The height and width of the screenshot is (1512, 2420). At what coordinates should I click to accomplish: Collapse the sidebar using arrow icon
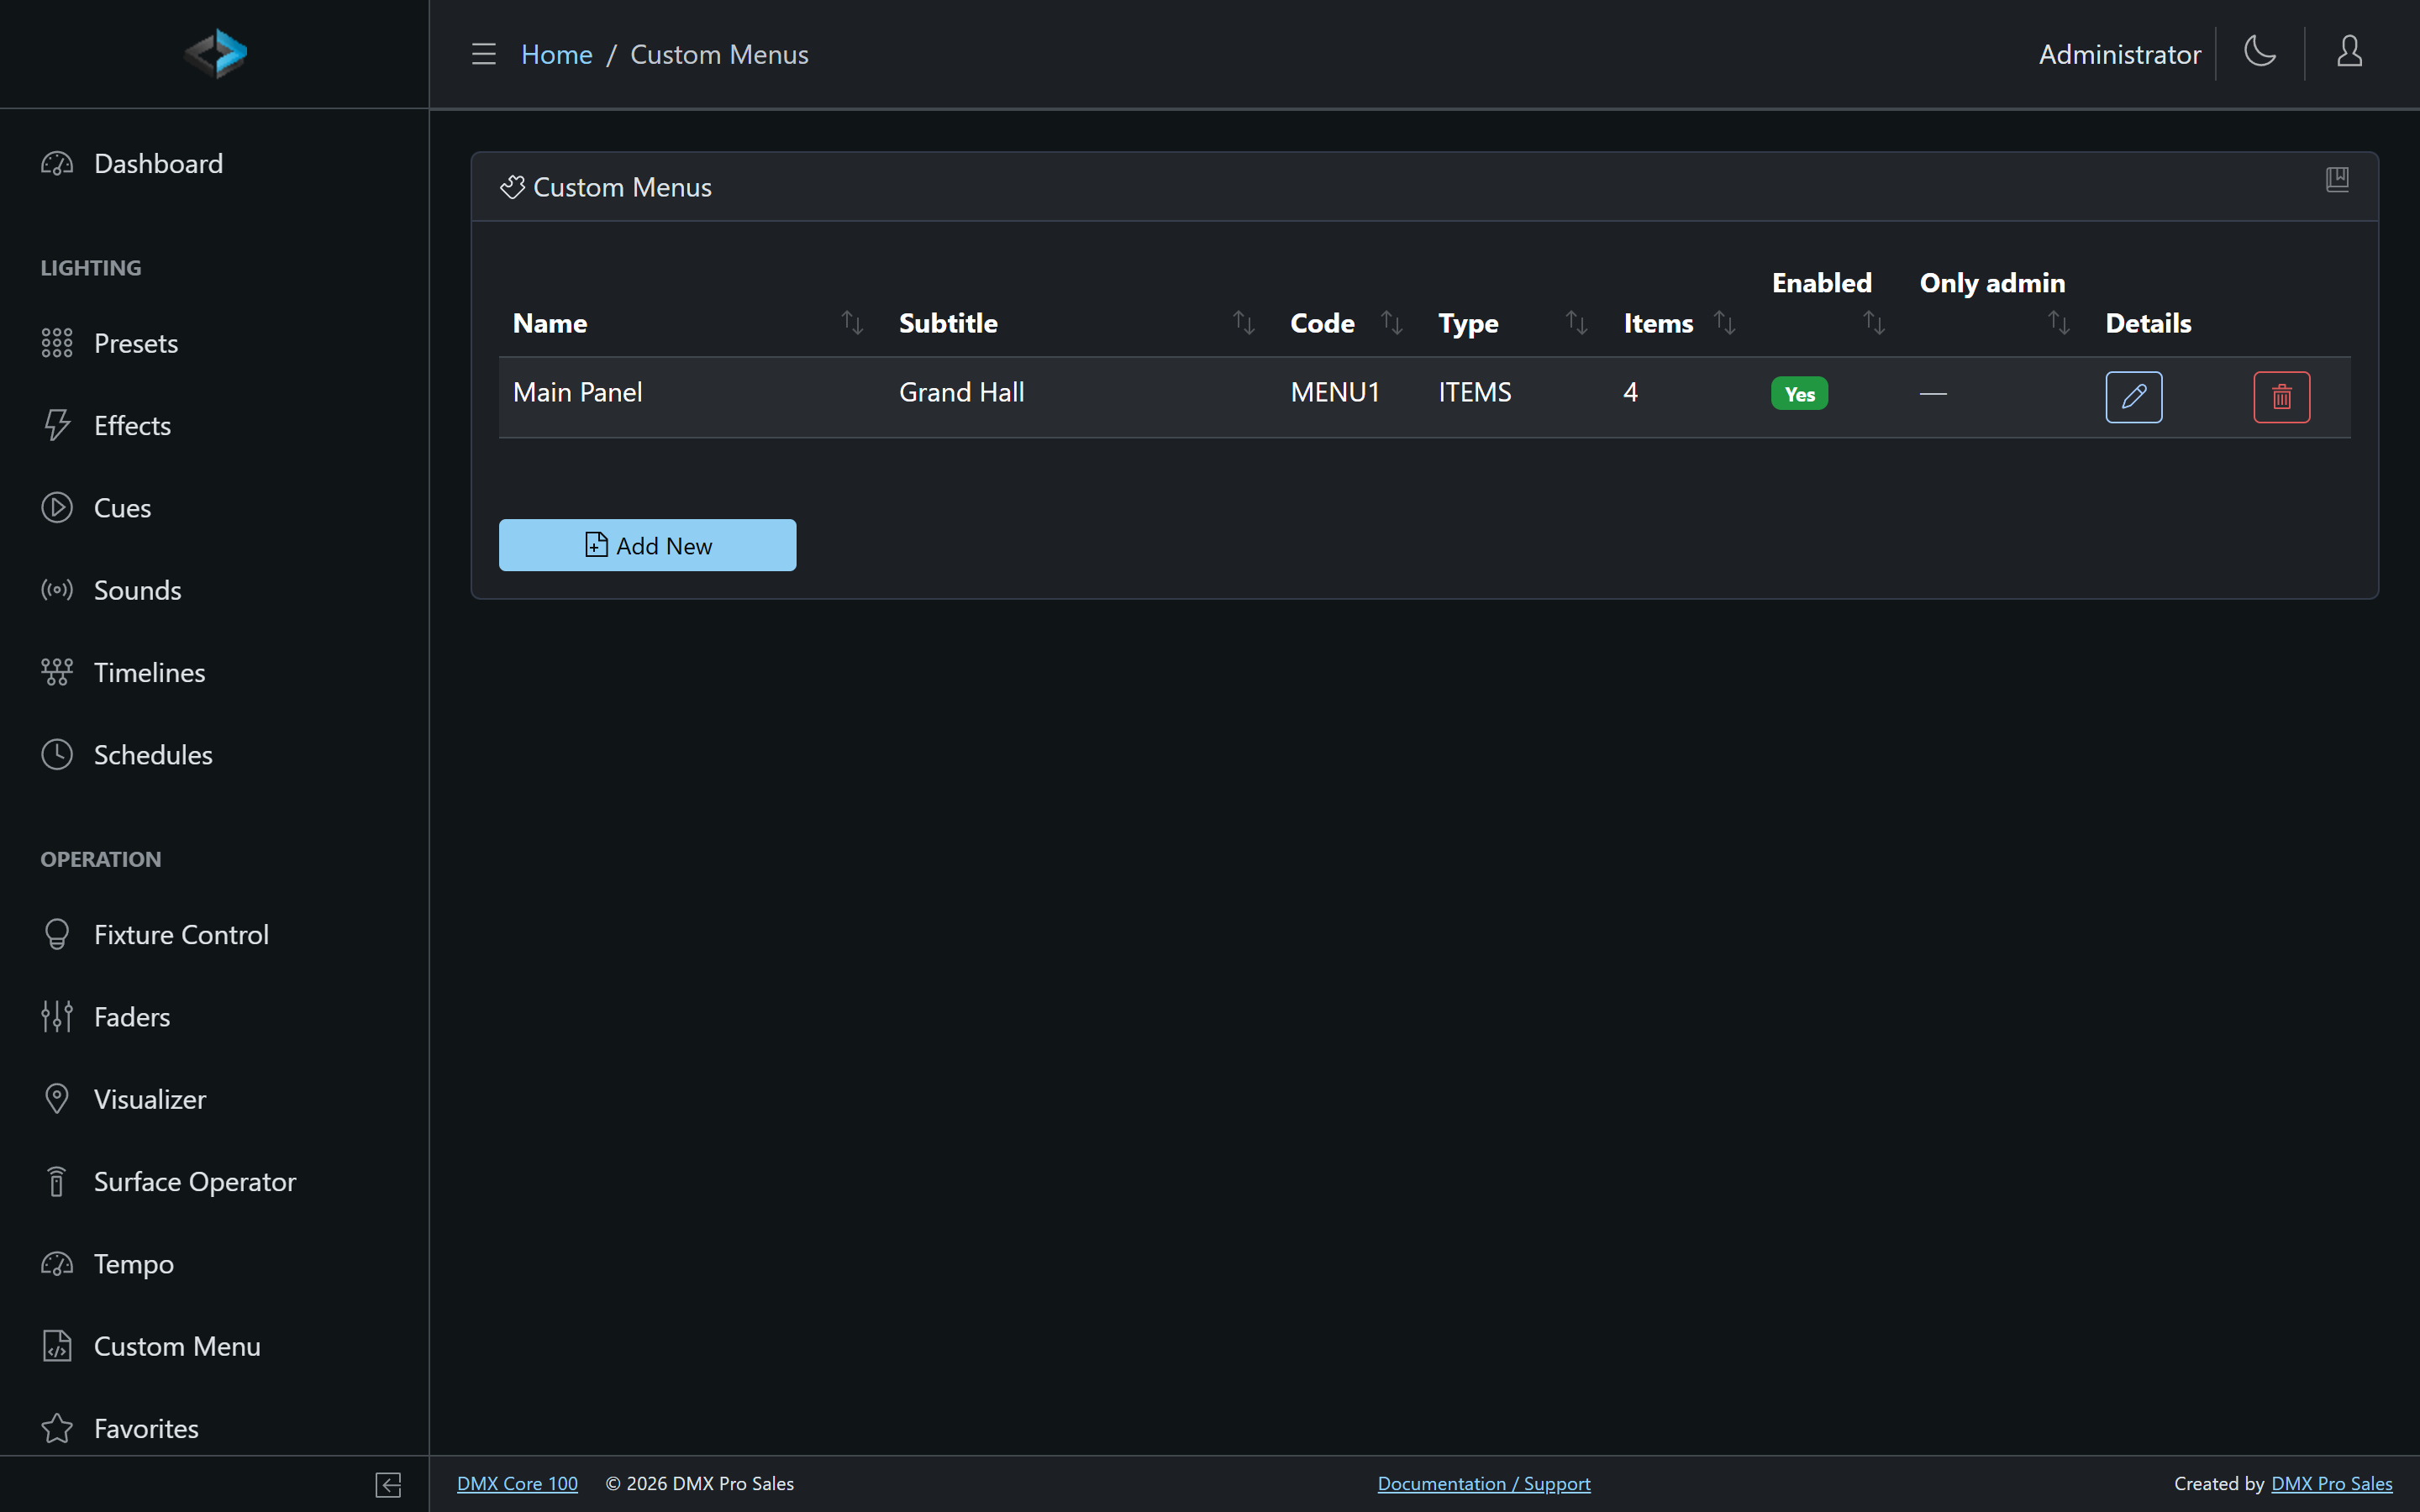(x=388, y=1484)
